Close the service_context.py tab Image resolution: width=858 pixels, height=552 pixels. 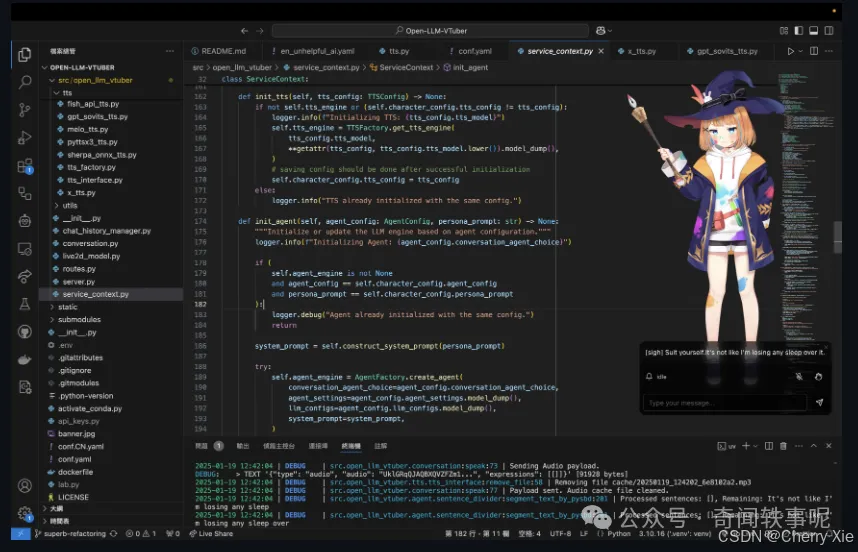(601, 51)
